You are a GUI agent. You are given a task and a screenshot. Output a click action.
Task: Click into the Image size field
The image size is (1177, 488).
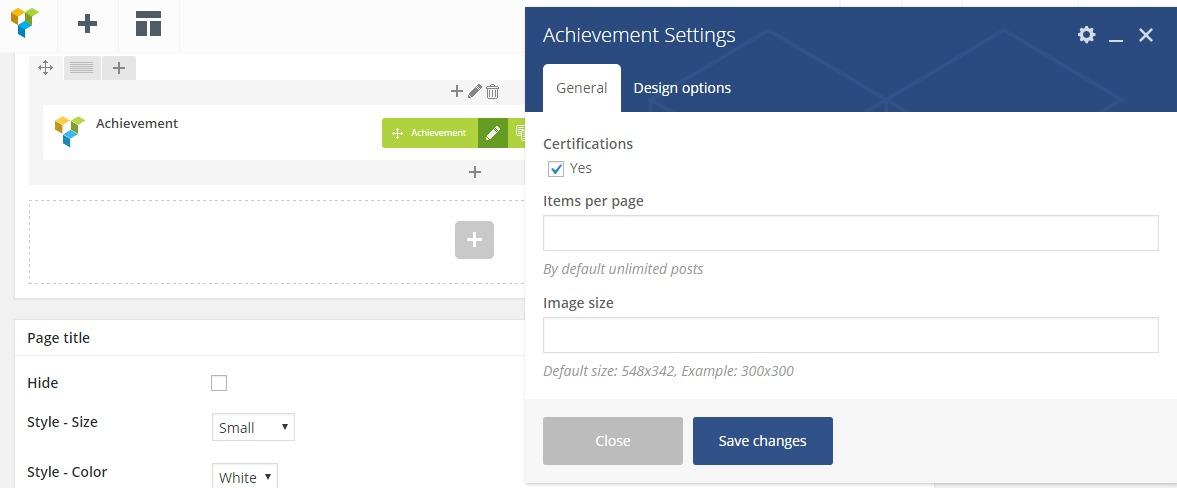(x=850, y=335)
